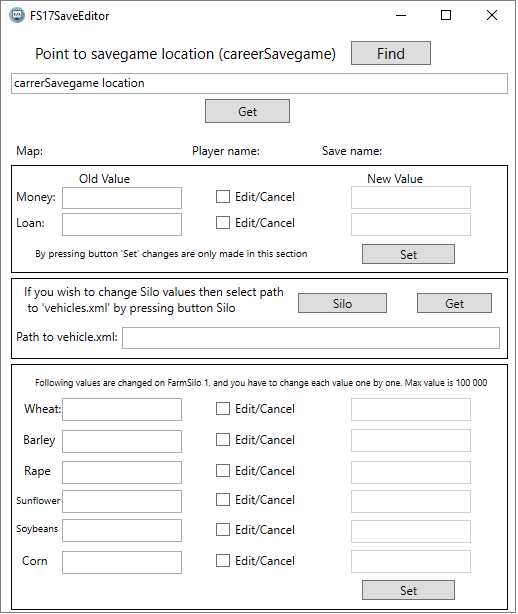
Task: Click the Find button
Action: click(391, 53)
